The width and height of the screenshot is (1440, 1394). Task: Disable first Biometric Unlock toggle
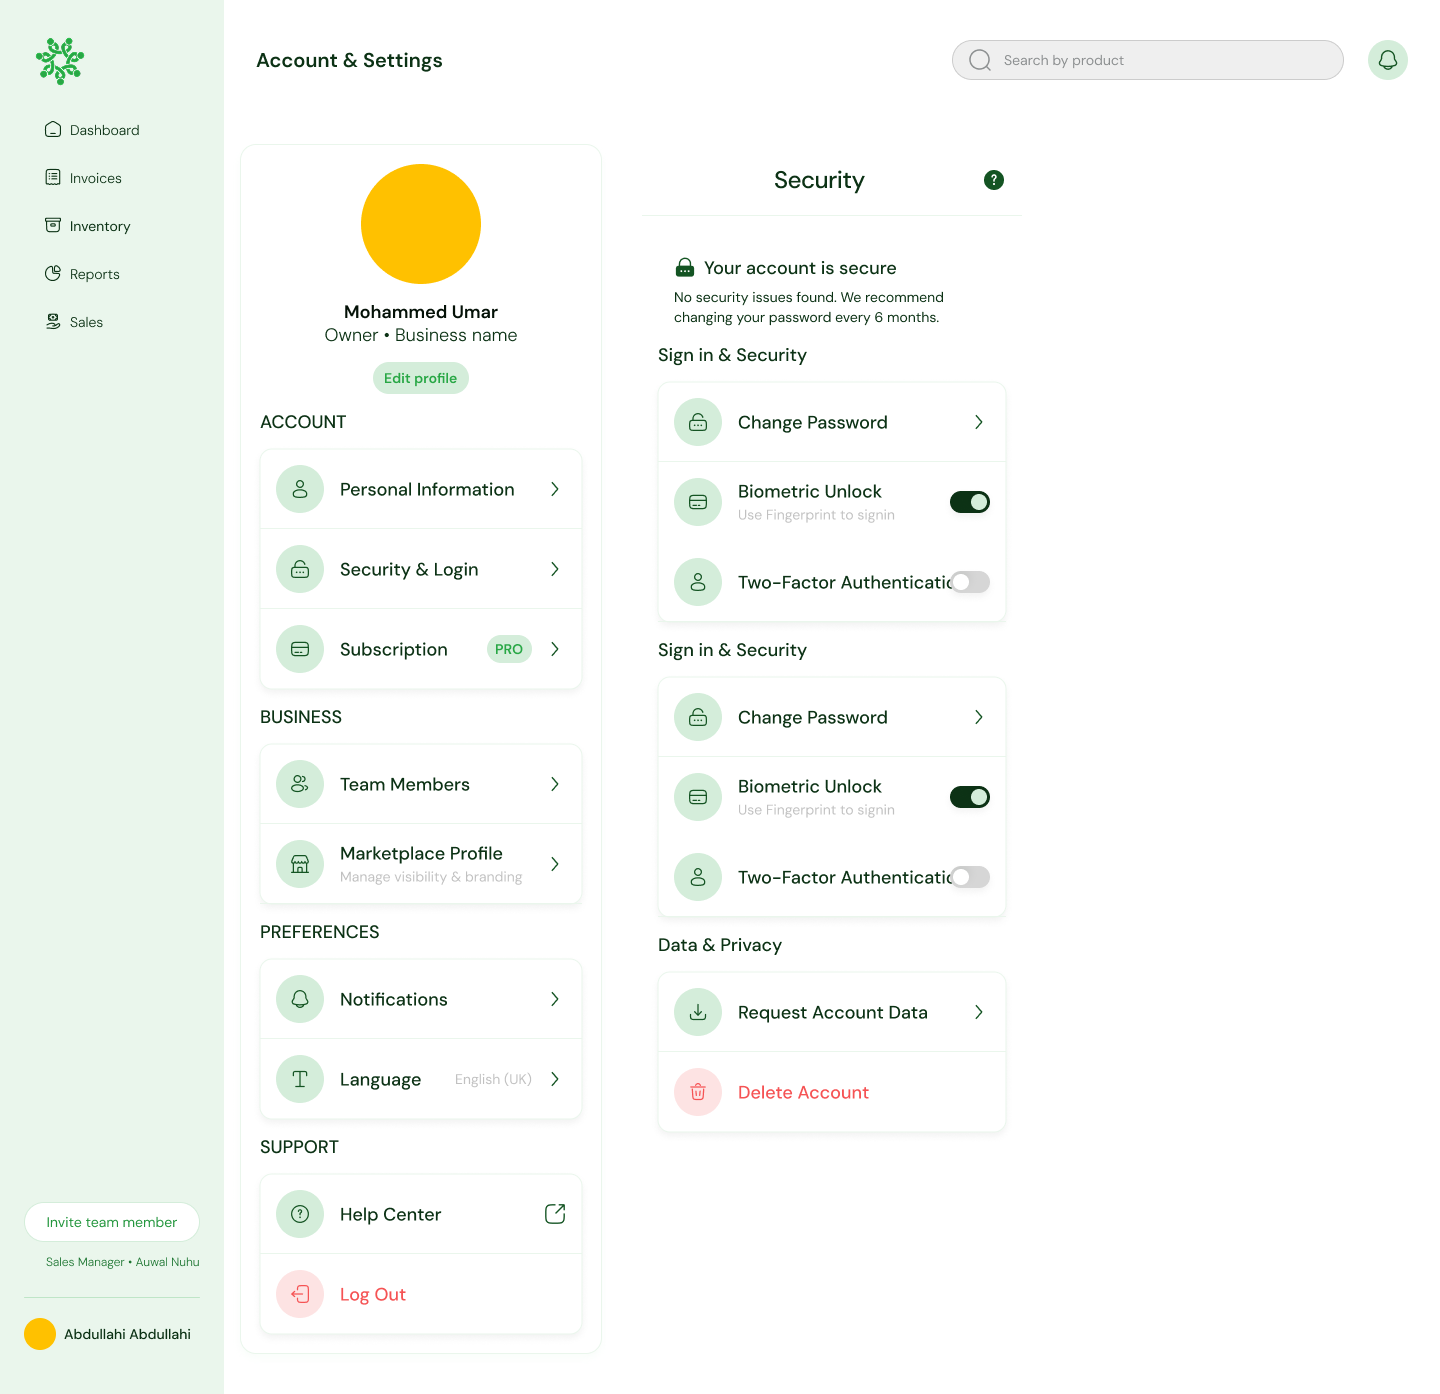[x=970, y=502]
